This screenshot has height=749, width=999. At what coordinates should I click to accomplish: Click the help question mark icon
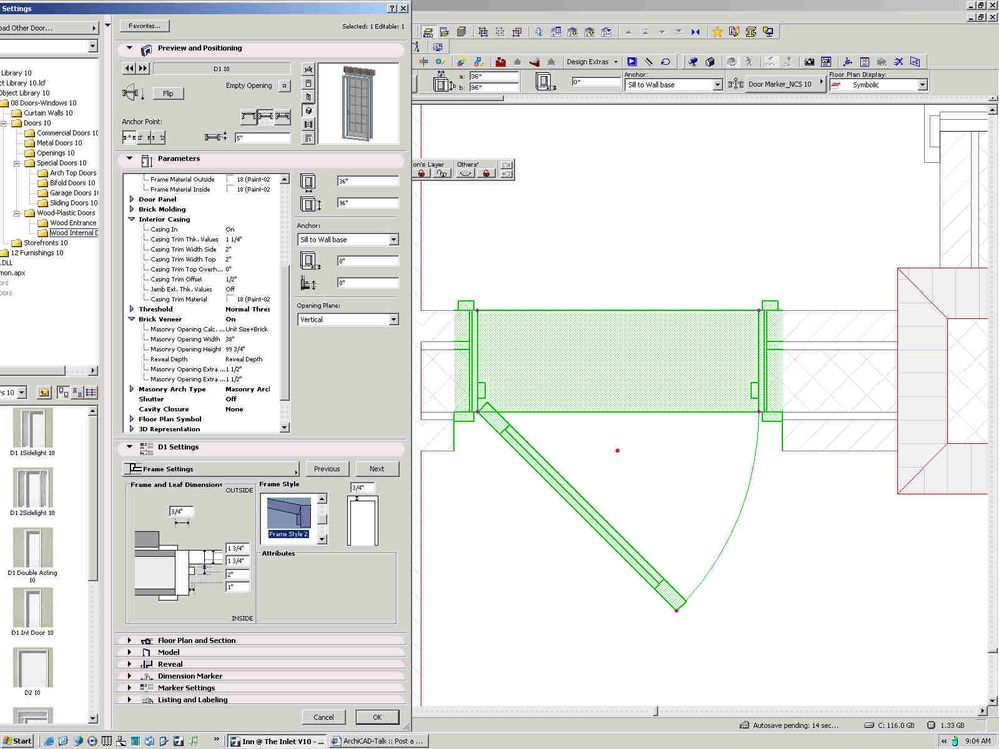390,8
